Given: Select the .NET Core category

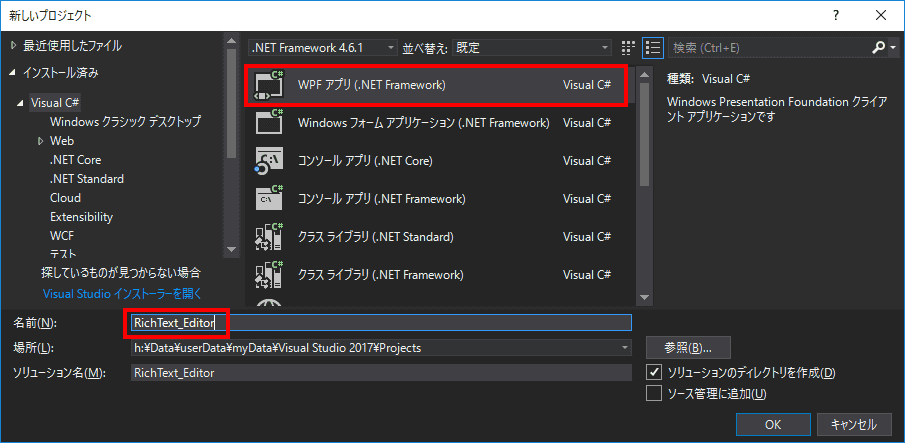Looking at the screenshot, I should [x=76, y=160].
